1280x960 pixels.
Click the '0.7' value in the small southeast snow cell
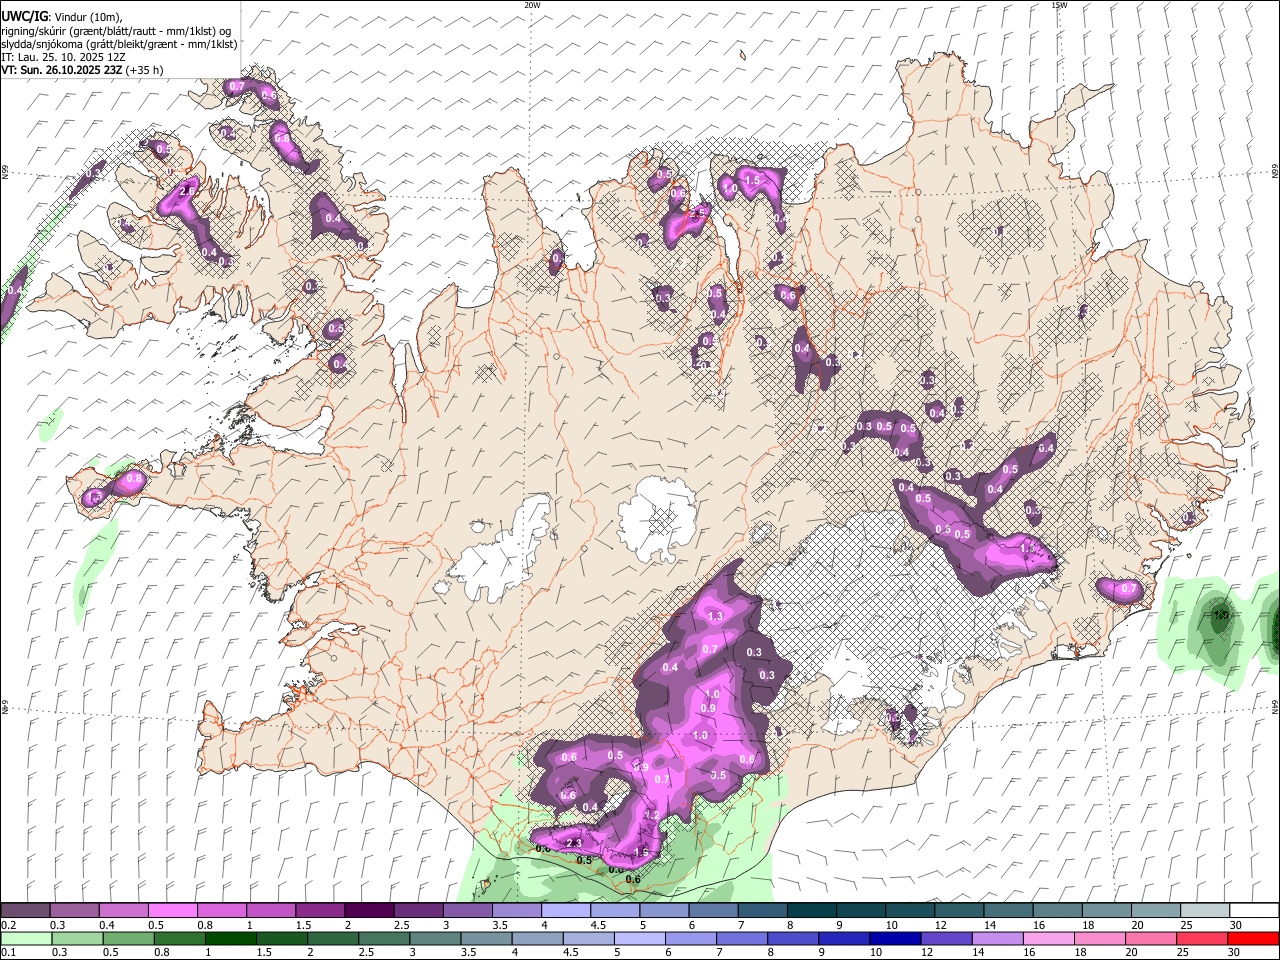(x=1129, y=589)
